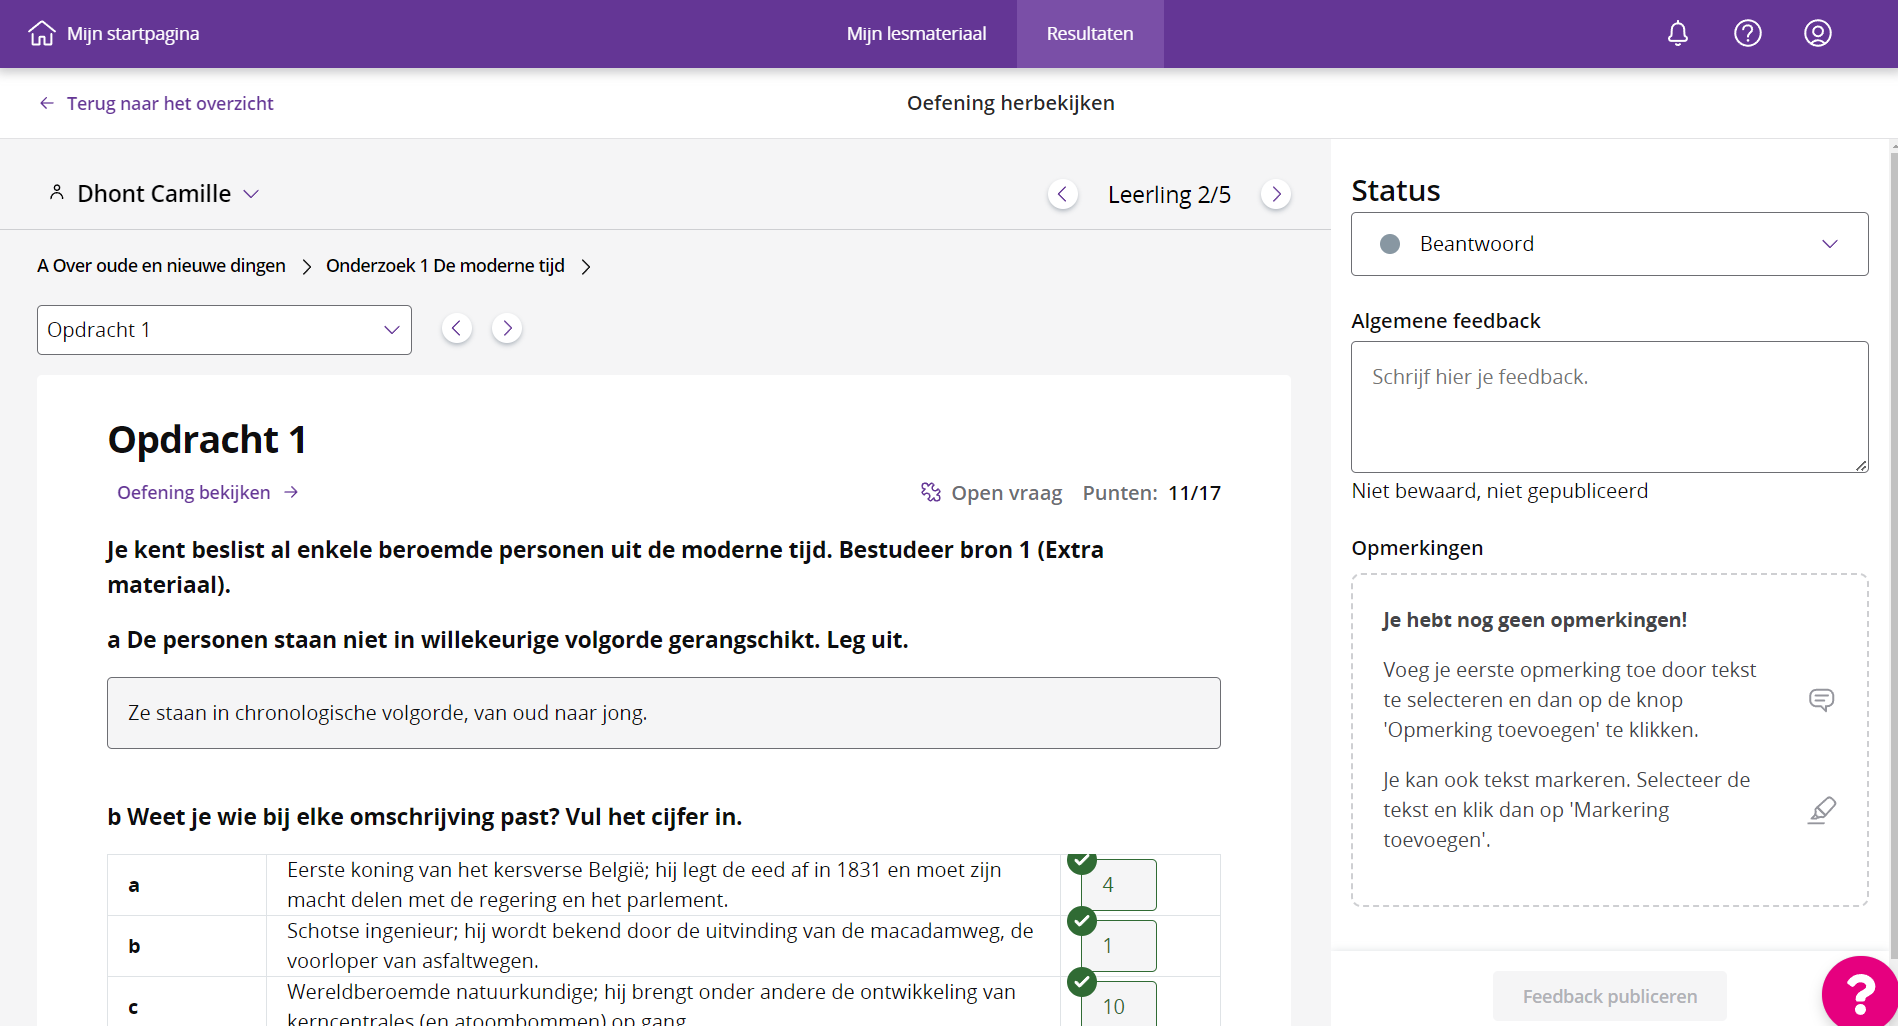Screen dimensions: 1898x1026
Task: Click the green checkmark on row a
Action: pos(1082,861)
